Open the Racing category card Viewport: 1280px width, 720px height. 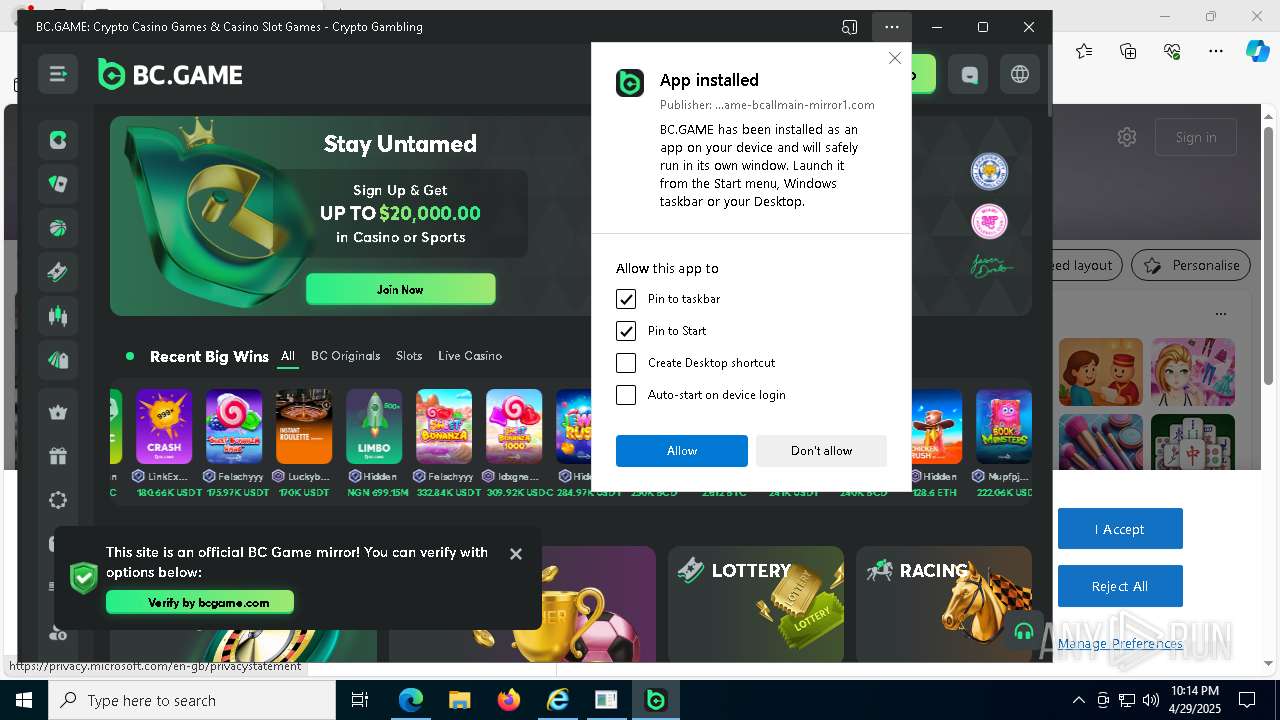coord(944,603)
